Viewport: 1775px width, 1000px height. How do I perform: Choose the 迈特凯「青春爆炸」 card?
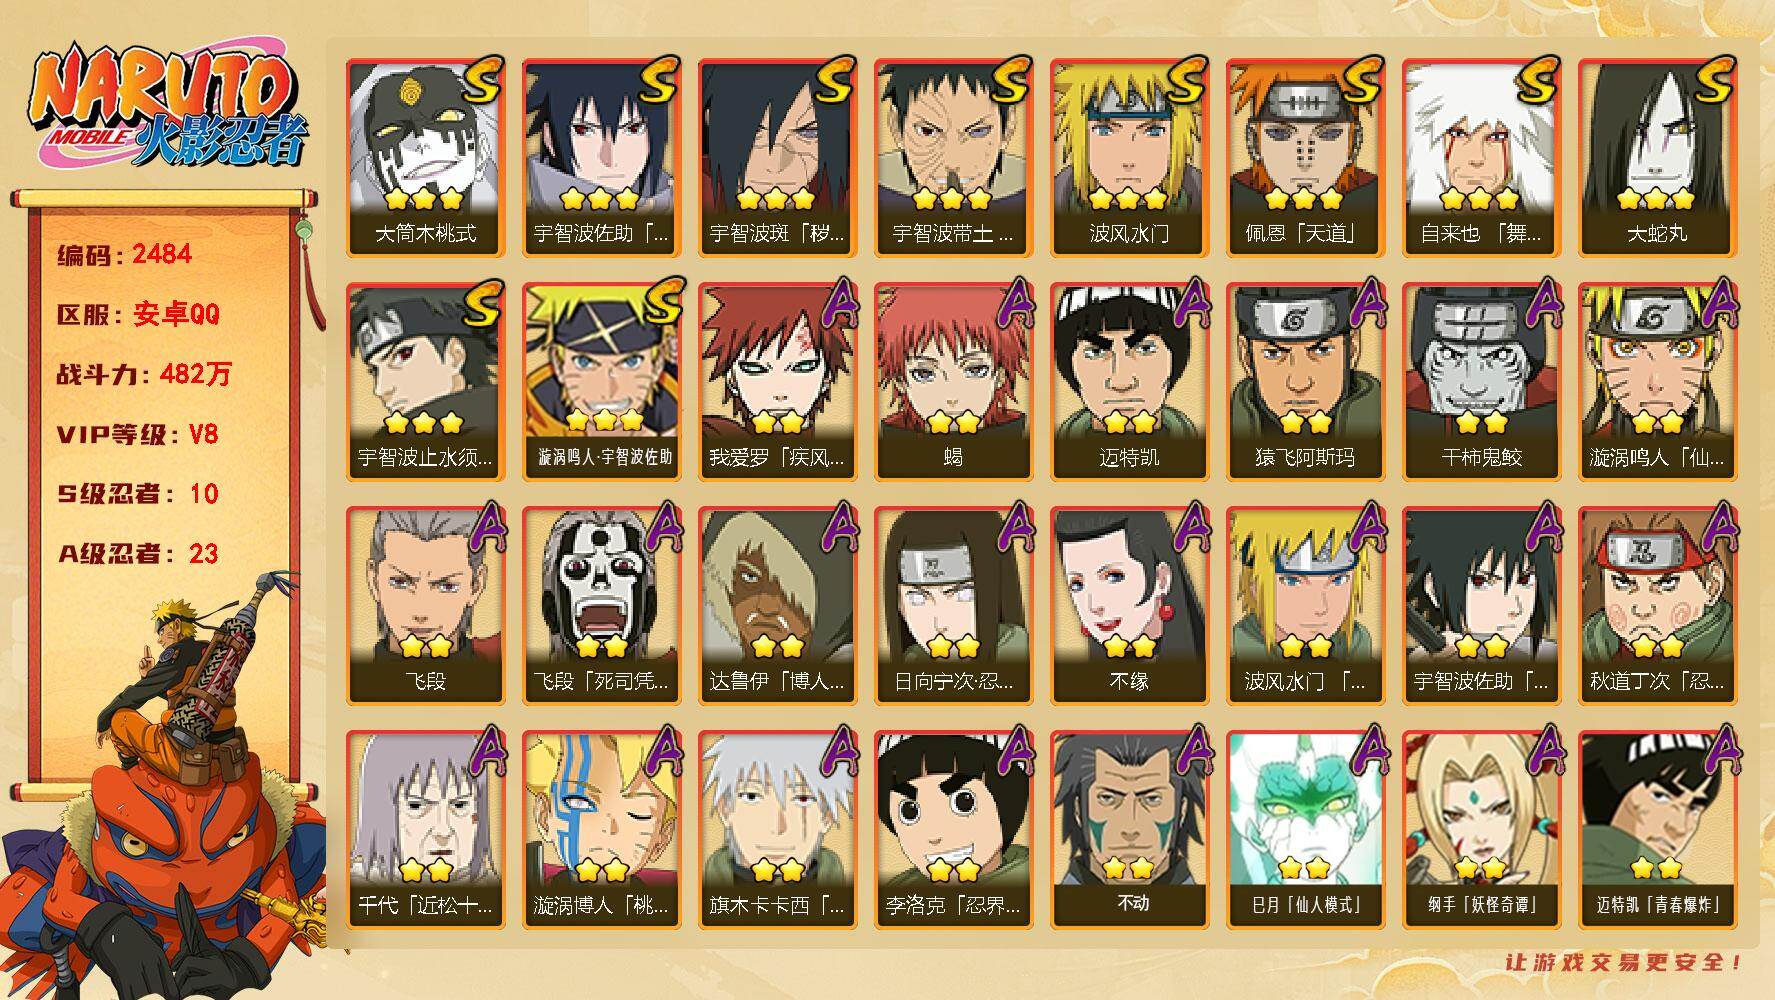(x=1657, y=830)
